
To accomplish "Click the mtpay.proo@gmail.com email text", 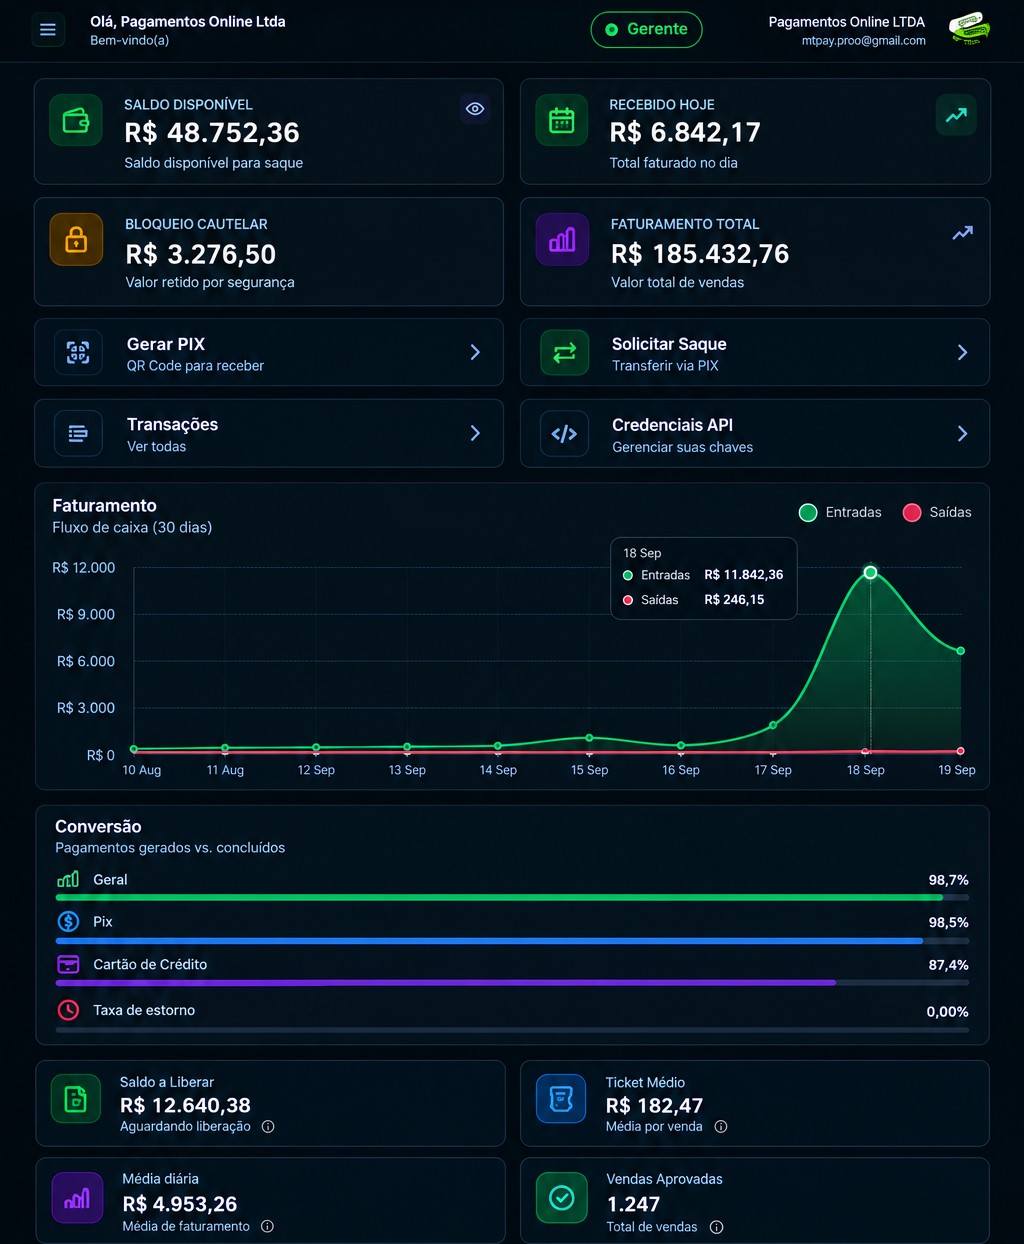I will pyautogui.click(x=863, y=41).
